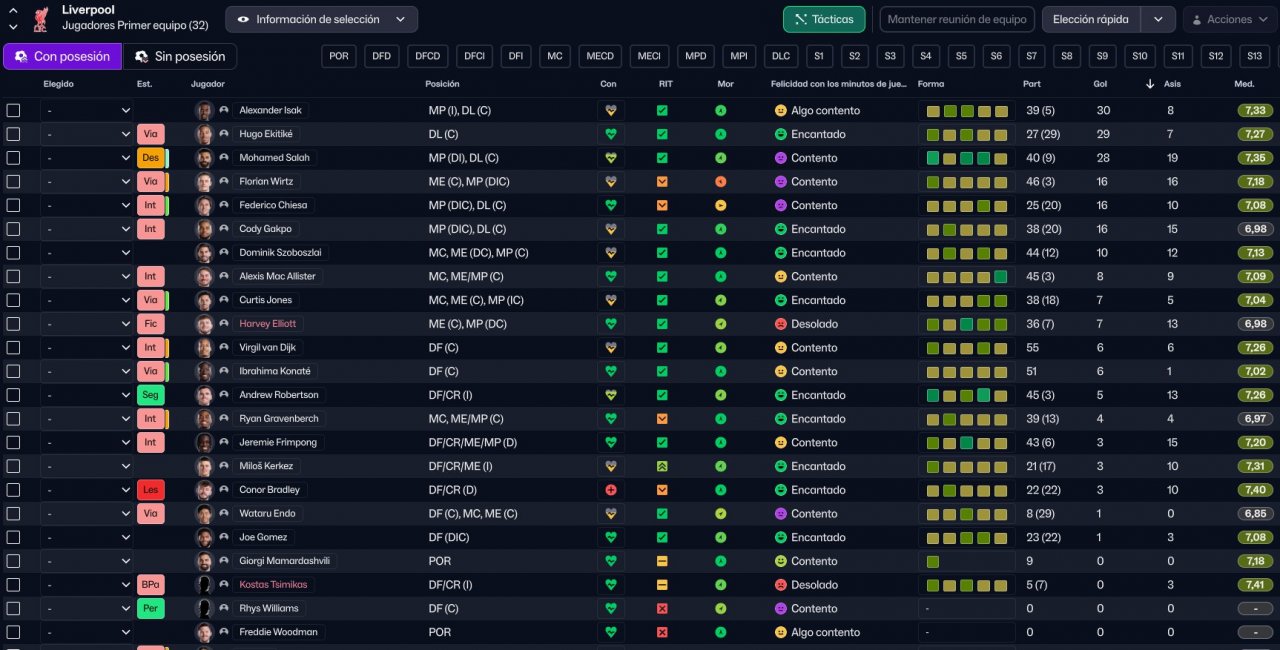1280x650 pixels.
Task: Click Miloš Kerkez's match sharpness icon
Action: pyautogui.click(x=662, y=466)
